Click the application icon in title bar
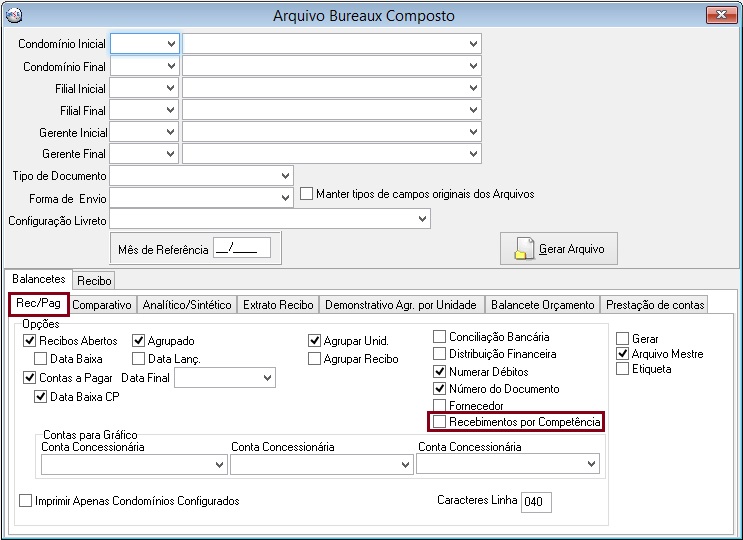743x540 pixels. coord(13,15)
